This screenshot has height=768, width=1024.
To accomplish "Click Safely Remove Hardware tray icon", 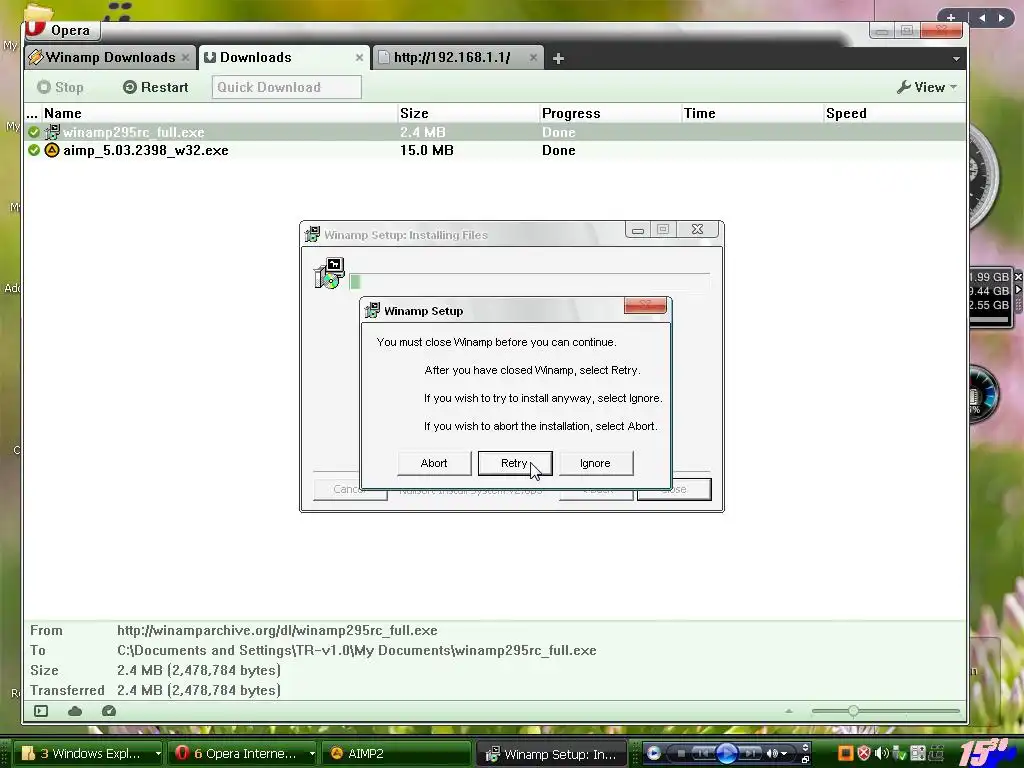I will [899, 754].
